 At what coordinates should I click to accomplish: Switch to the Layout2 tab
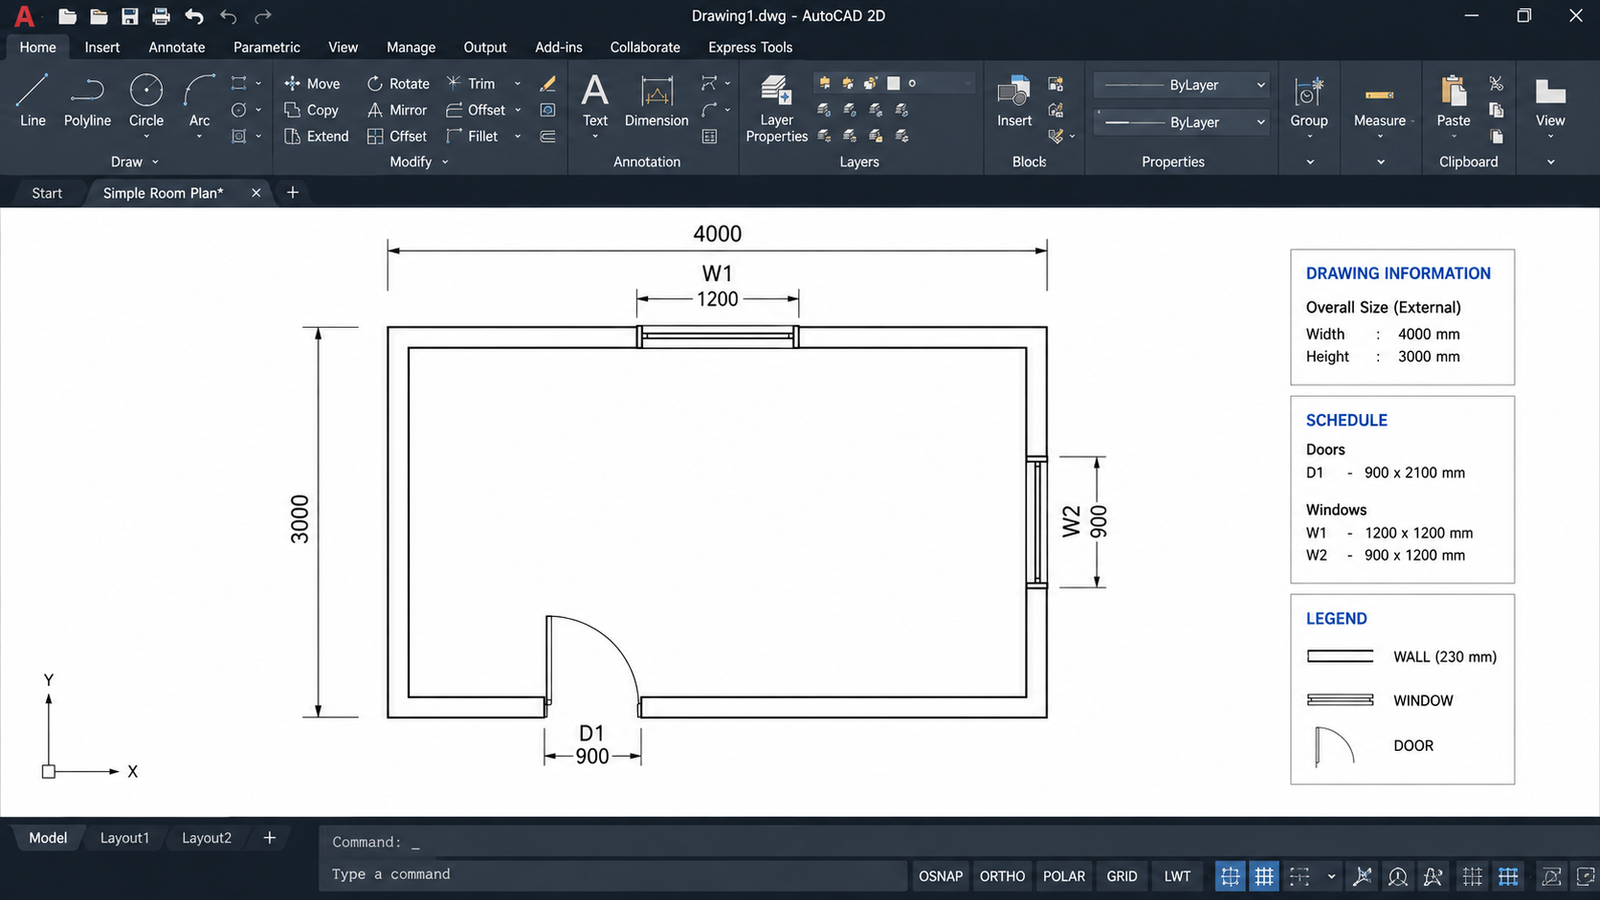point(207,838)
